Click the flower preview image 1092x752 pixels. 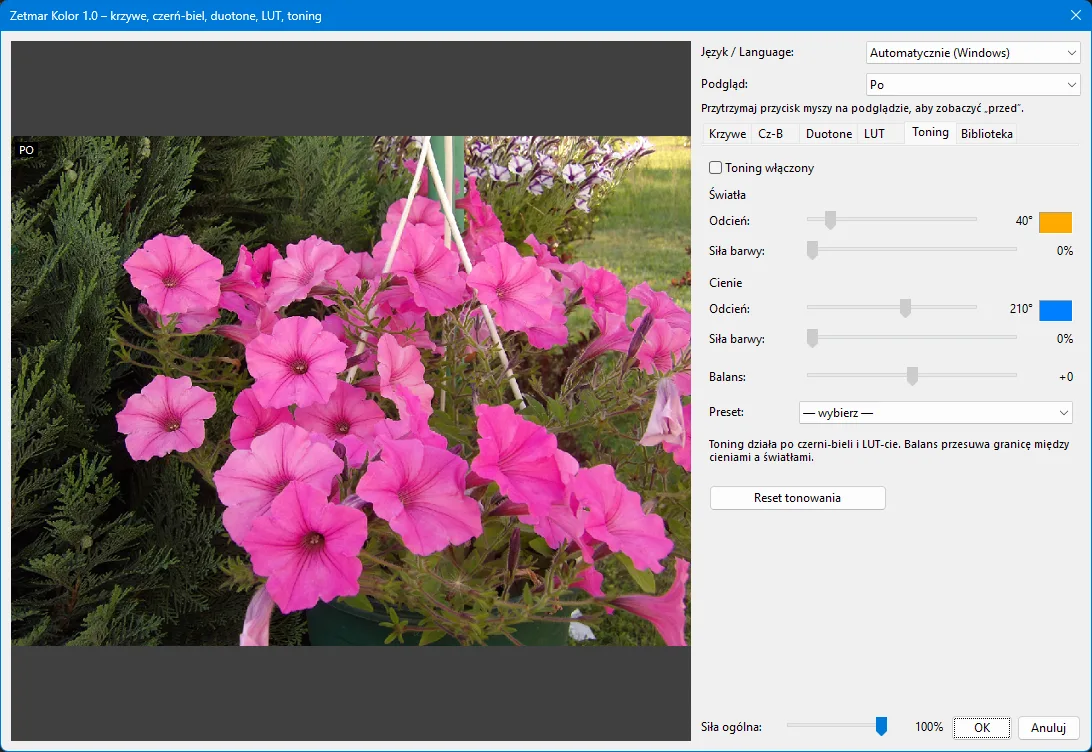(351, 391)
